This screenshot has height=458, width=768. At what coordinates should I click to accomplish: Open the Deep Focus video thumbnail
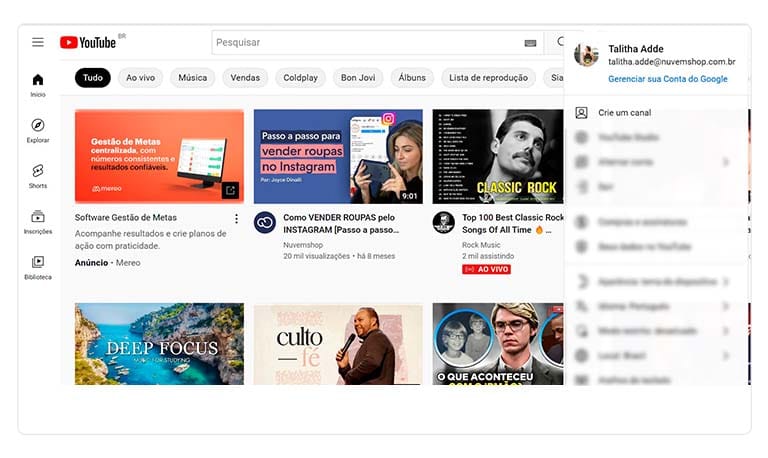coord(159,343)
